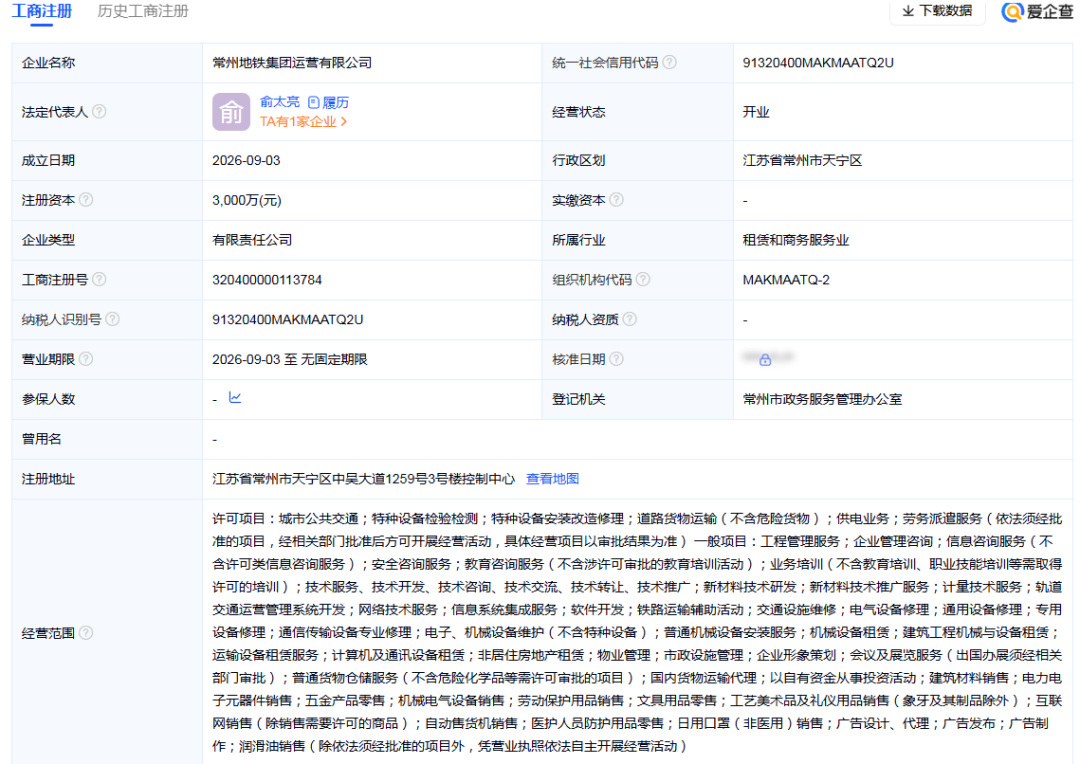Select the taxpayer ID value in 纳税人识别号 row
The height and width of the screenshot is (764, 1080).
click(x=287, y=320)
